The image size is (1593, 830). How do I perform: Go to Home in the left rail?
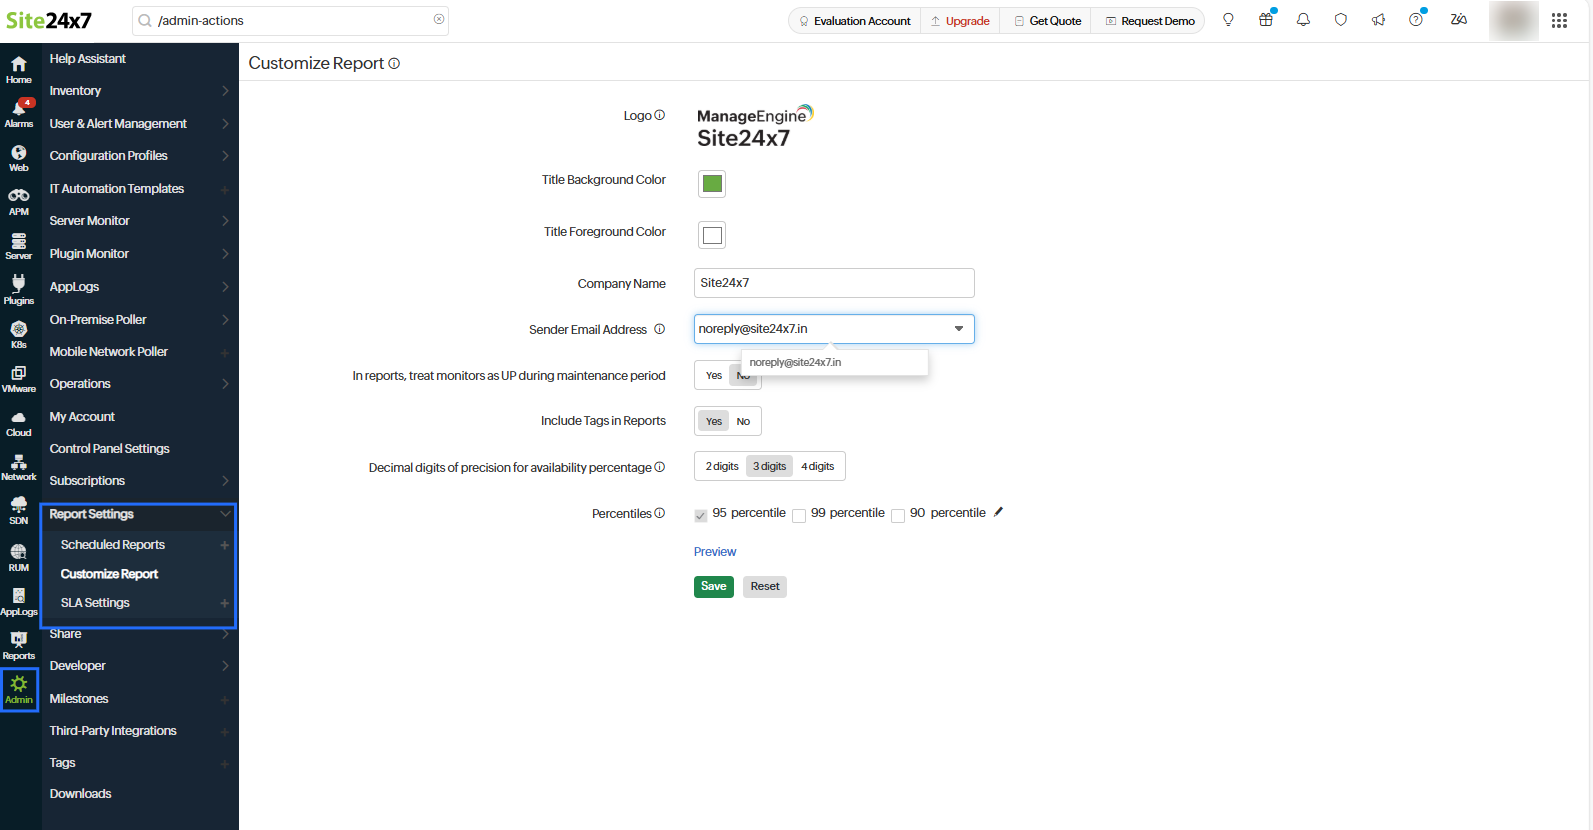tap(19, 69)
